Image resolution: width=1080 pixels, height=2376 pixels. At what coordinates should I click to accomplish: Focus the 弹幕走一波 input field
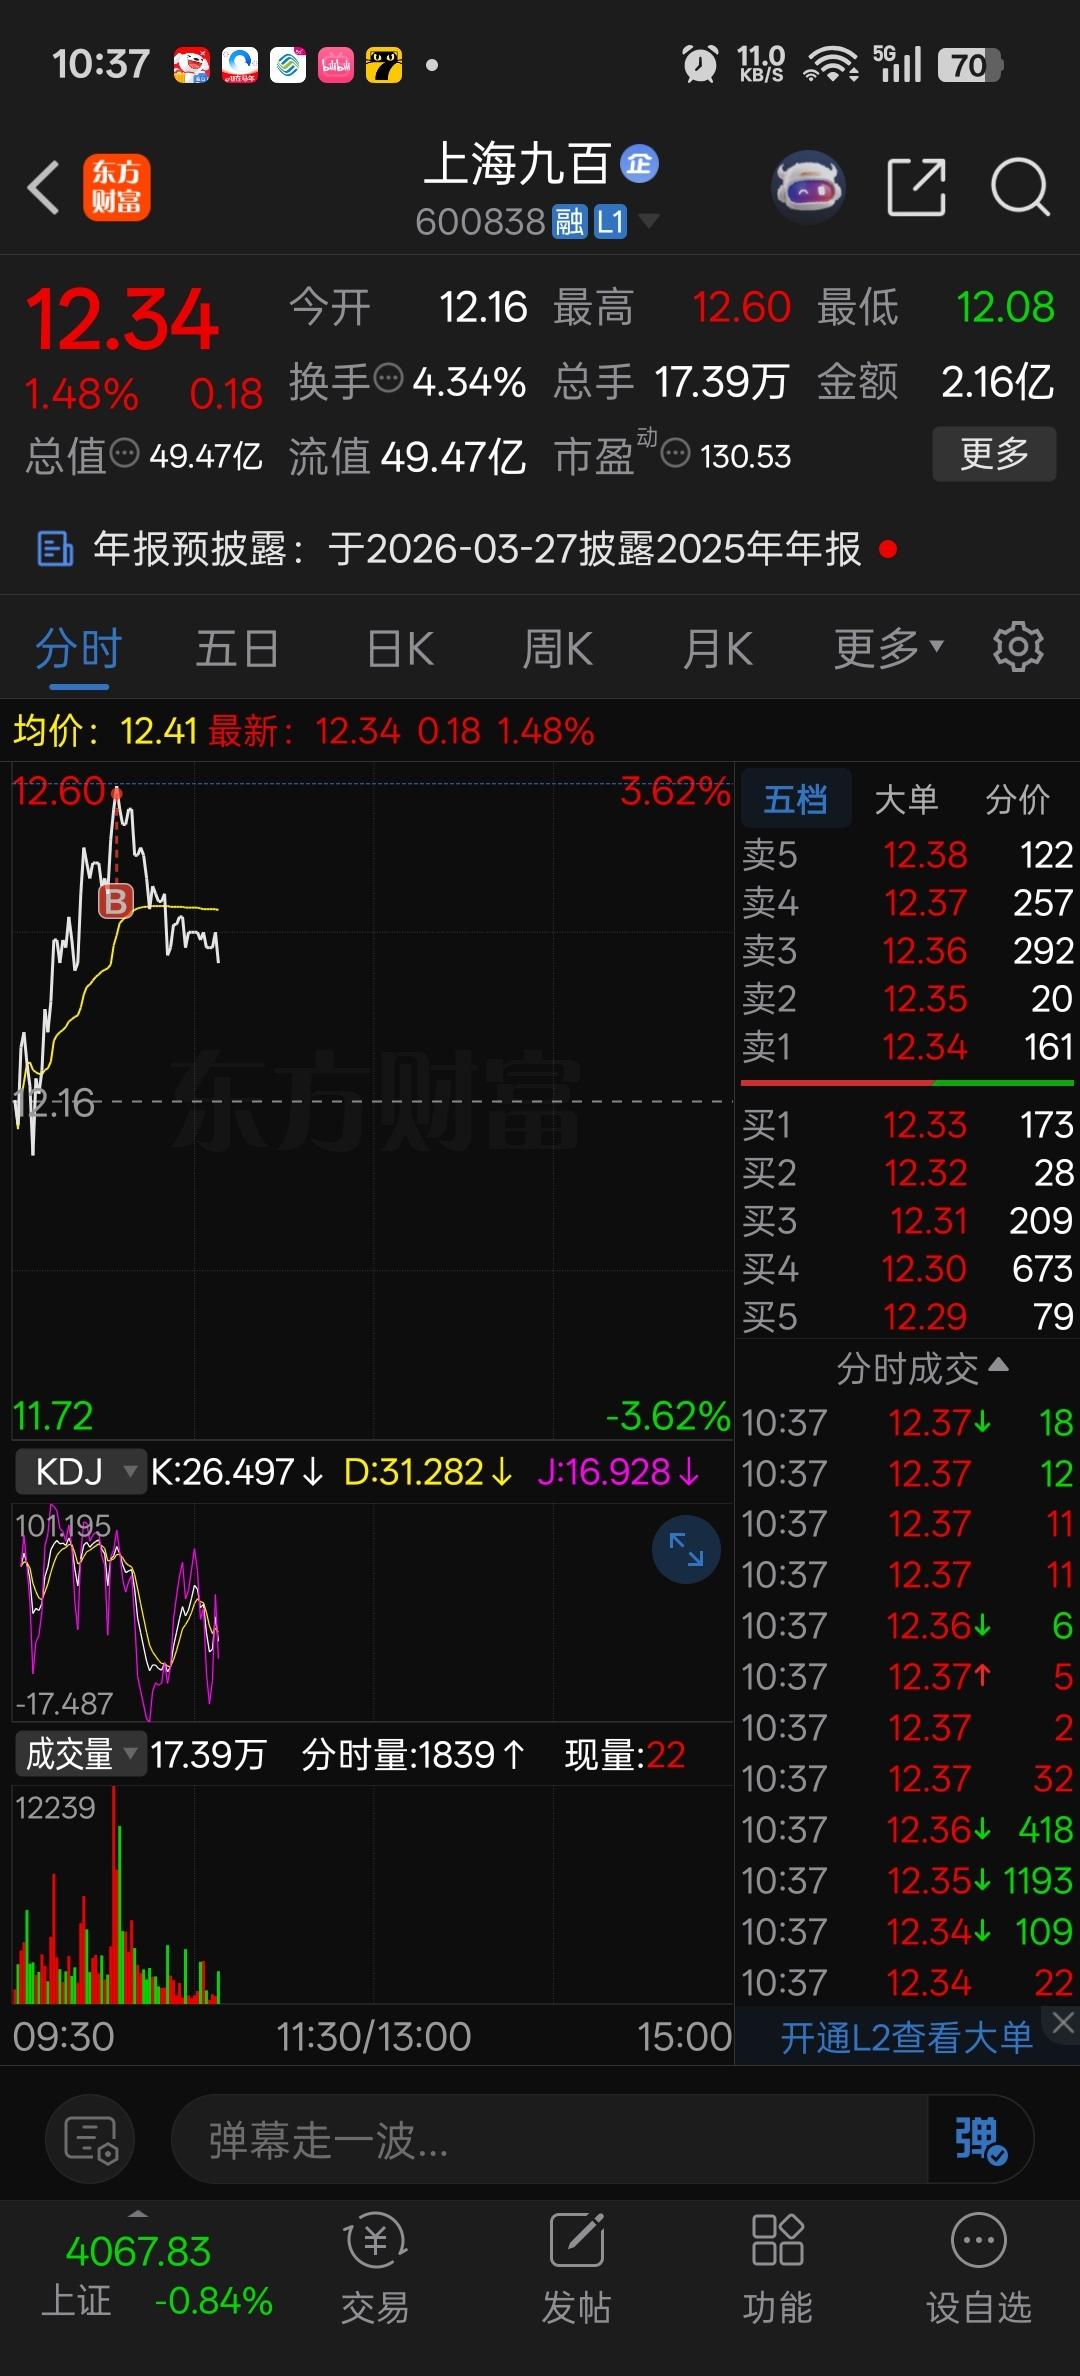click(550, 2140)
